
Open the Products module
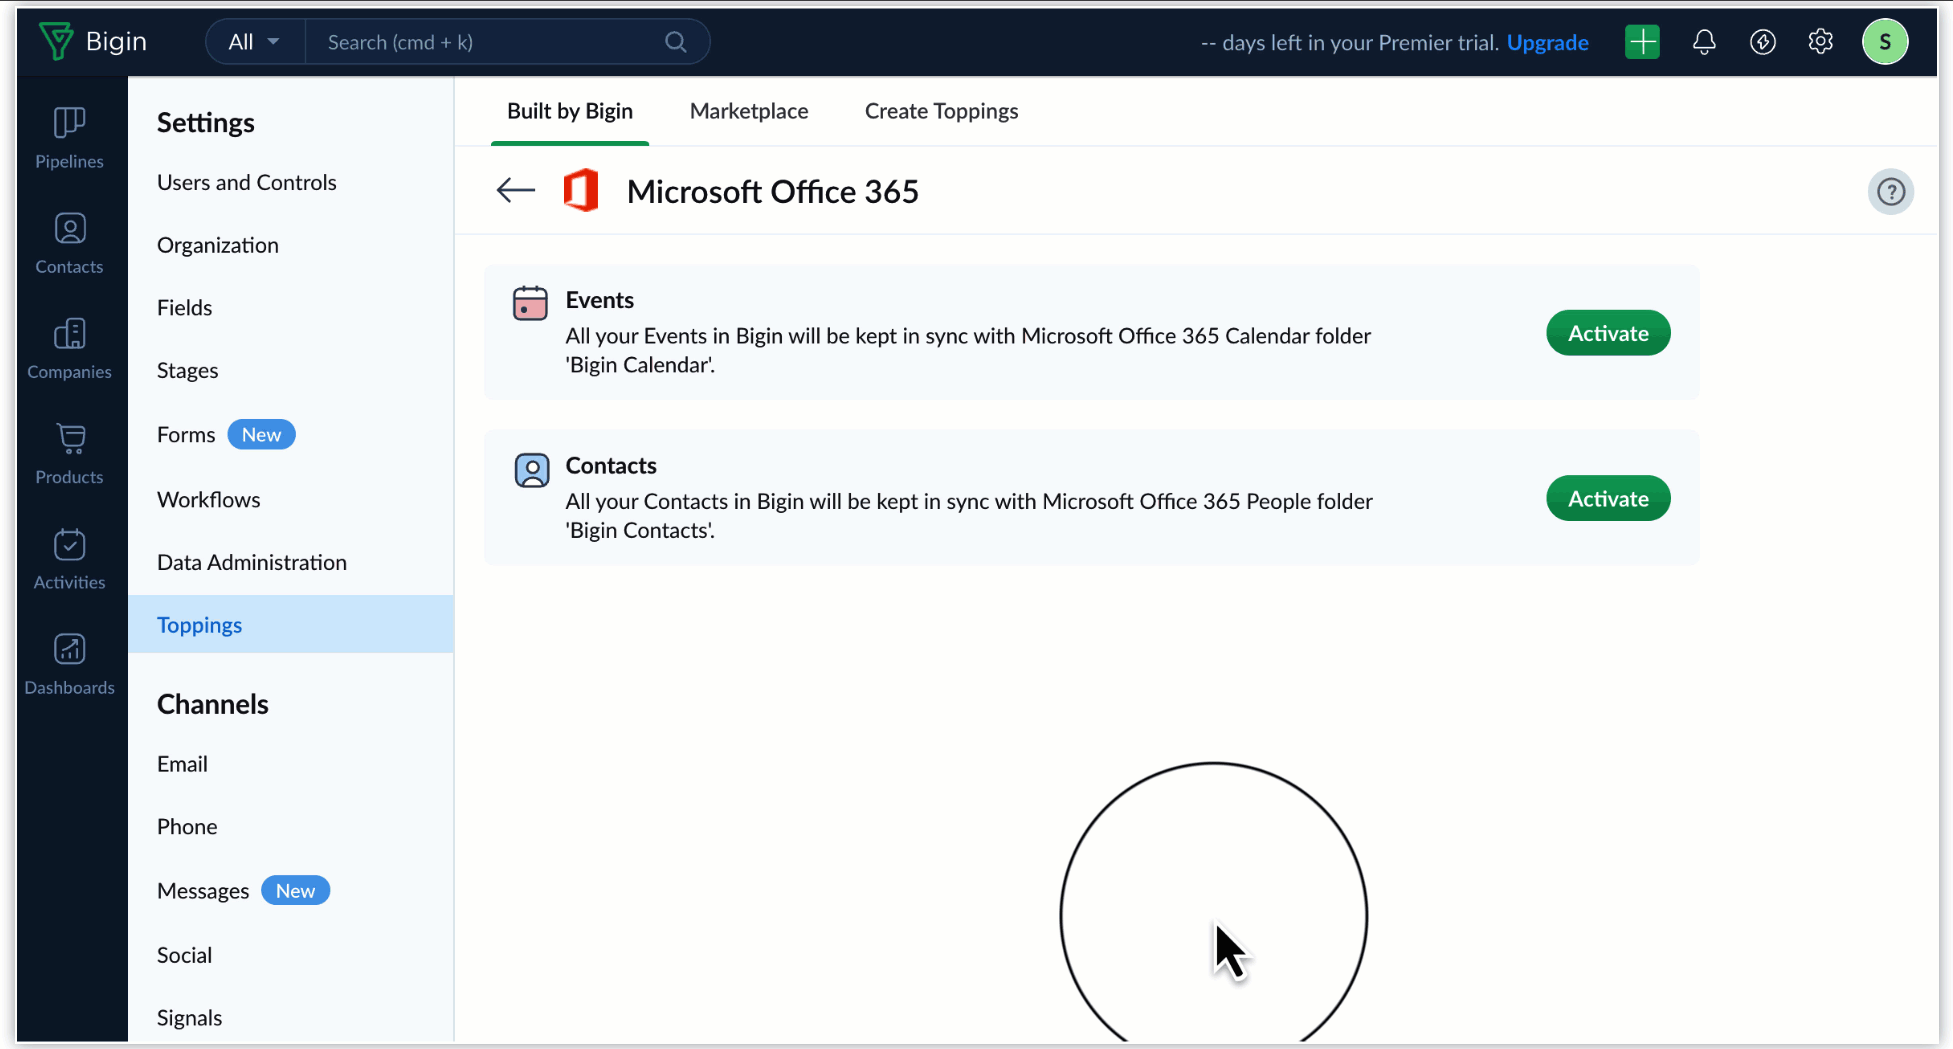click(x=69, y=454)
